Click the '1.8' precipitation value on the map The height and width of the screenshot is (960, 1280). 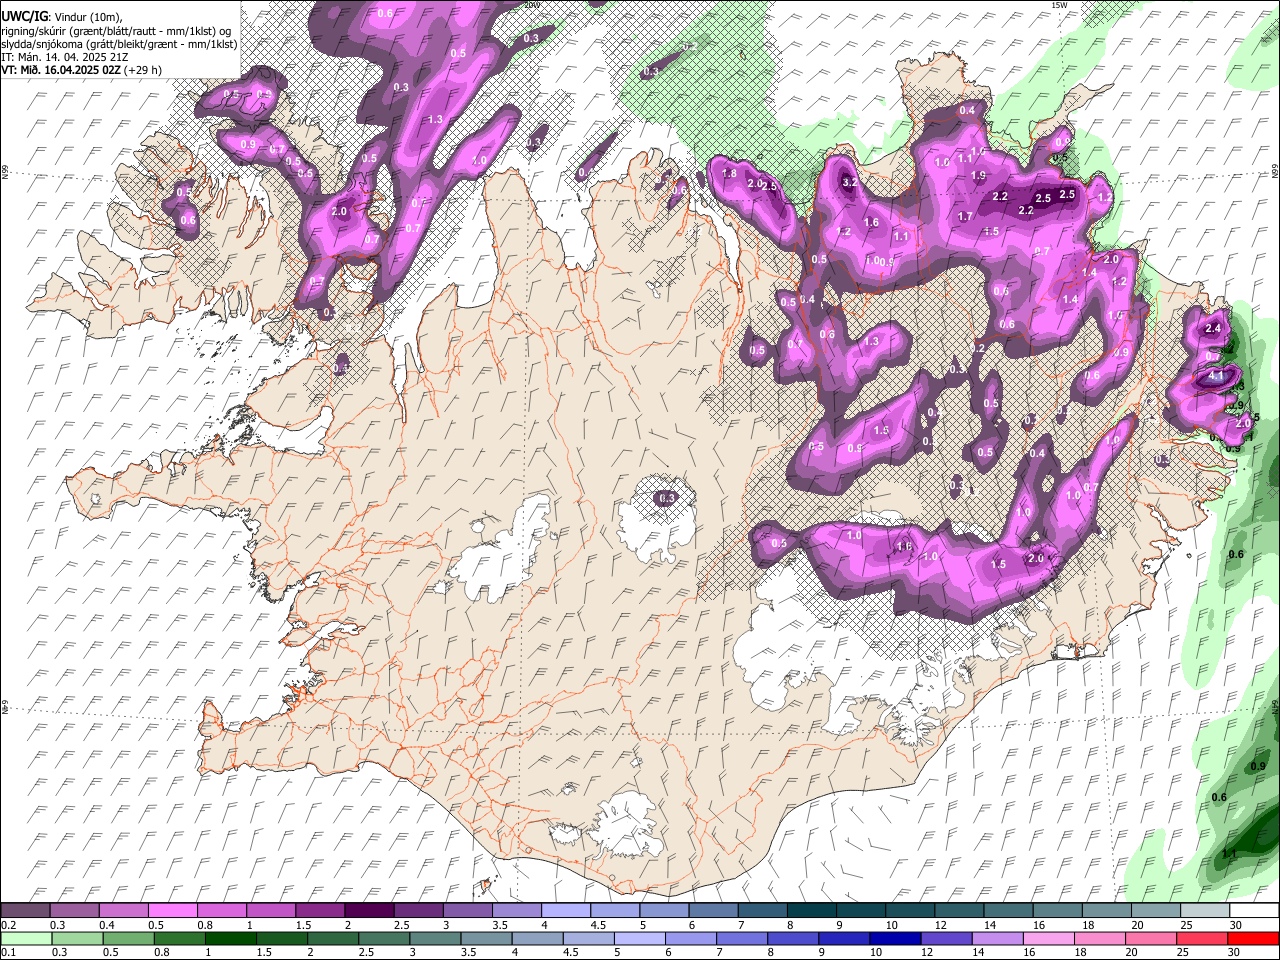(729, 174)
